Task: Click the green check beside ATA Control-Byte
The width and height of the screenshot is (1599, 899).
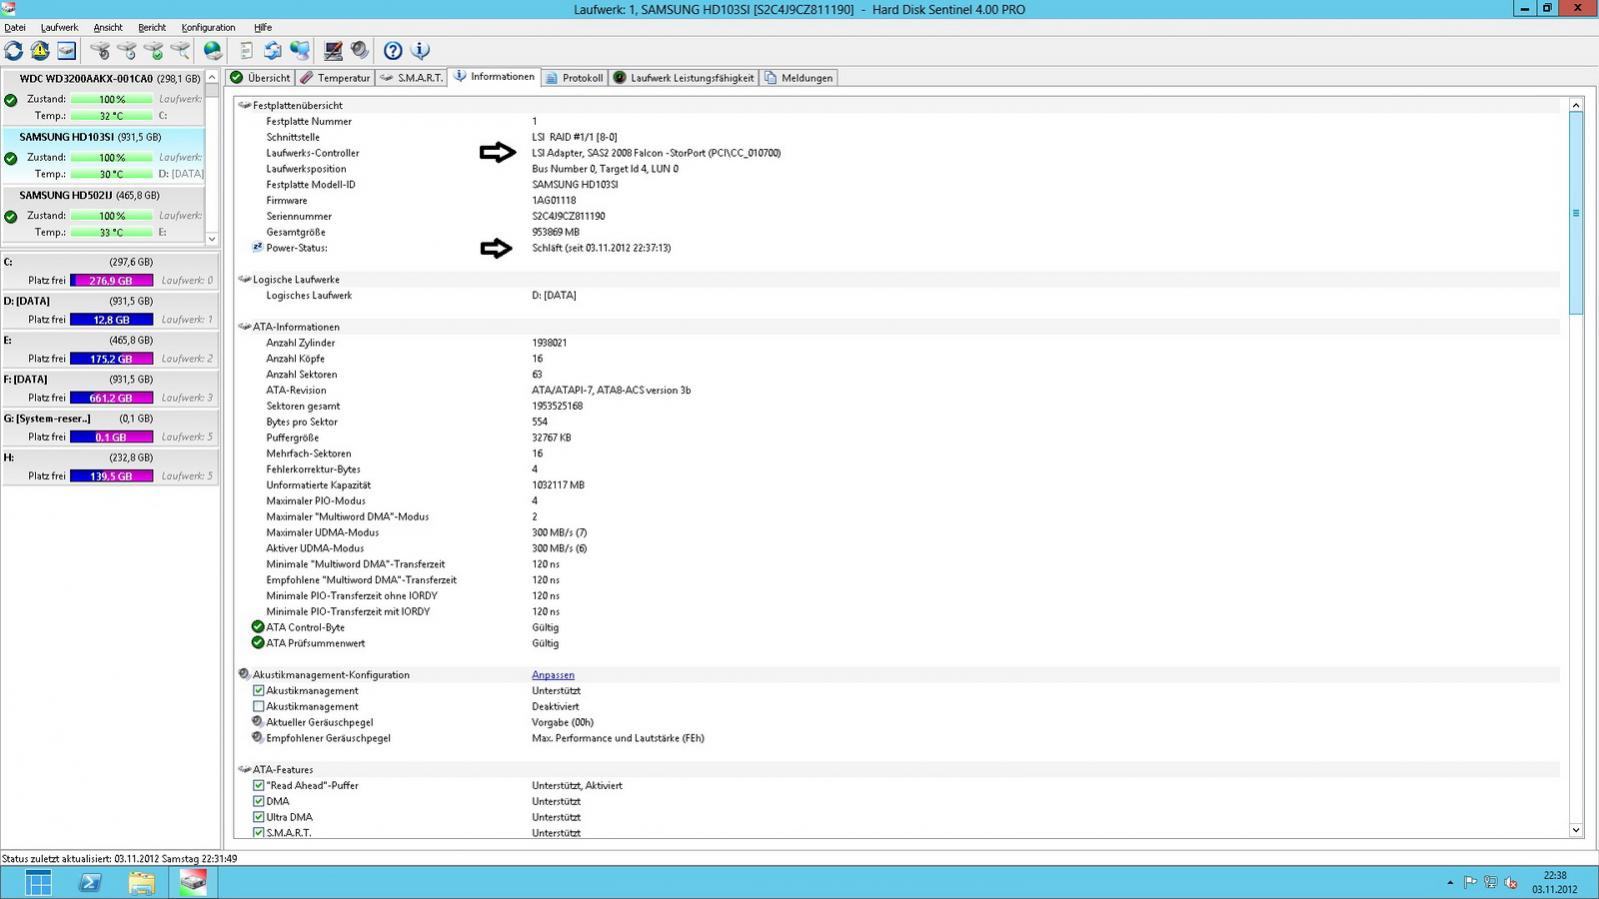Action: (258, 627)
